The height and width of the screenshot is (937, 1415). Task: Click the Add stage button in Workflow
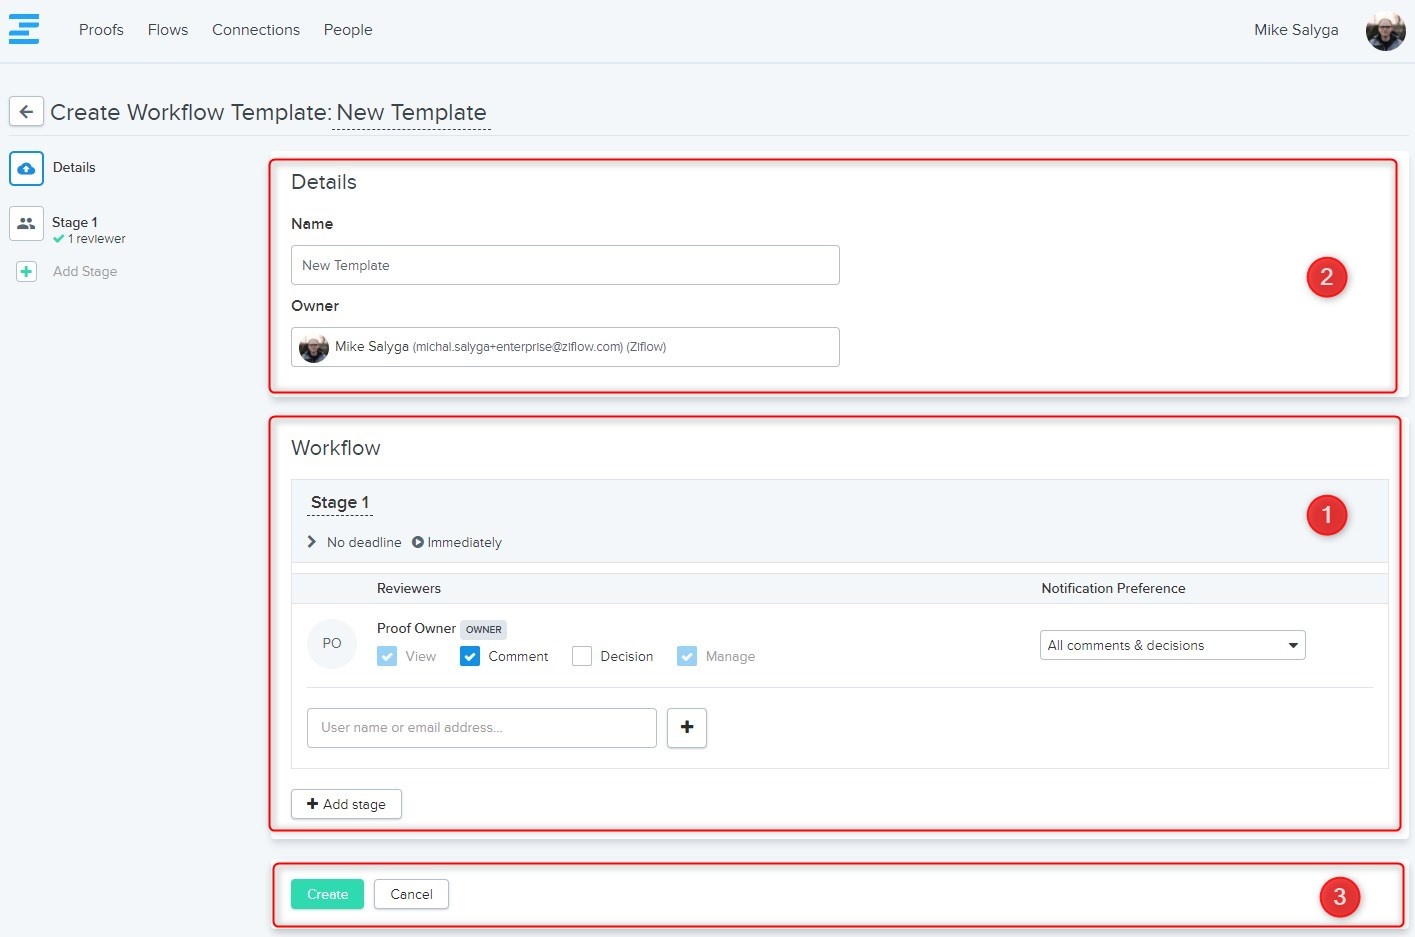pyautogui.click(x=346, y=804)
